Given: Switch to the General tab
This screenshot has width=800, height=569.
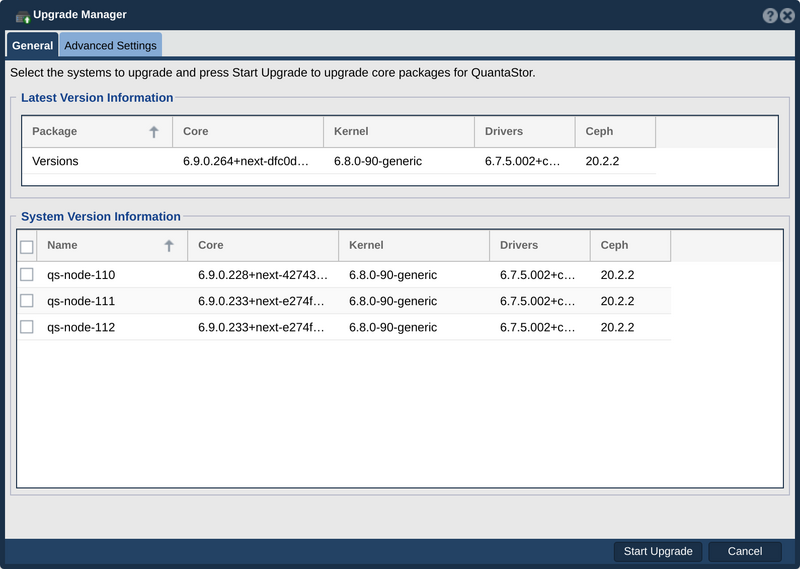Looking at the screenshot, I should click(x=32, y=45).
